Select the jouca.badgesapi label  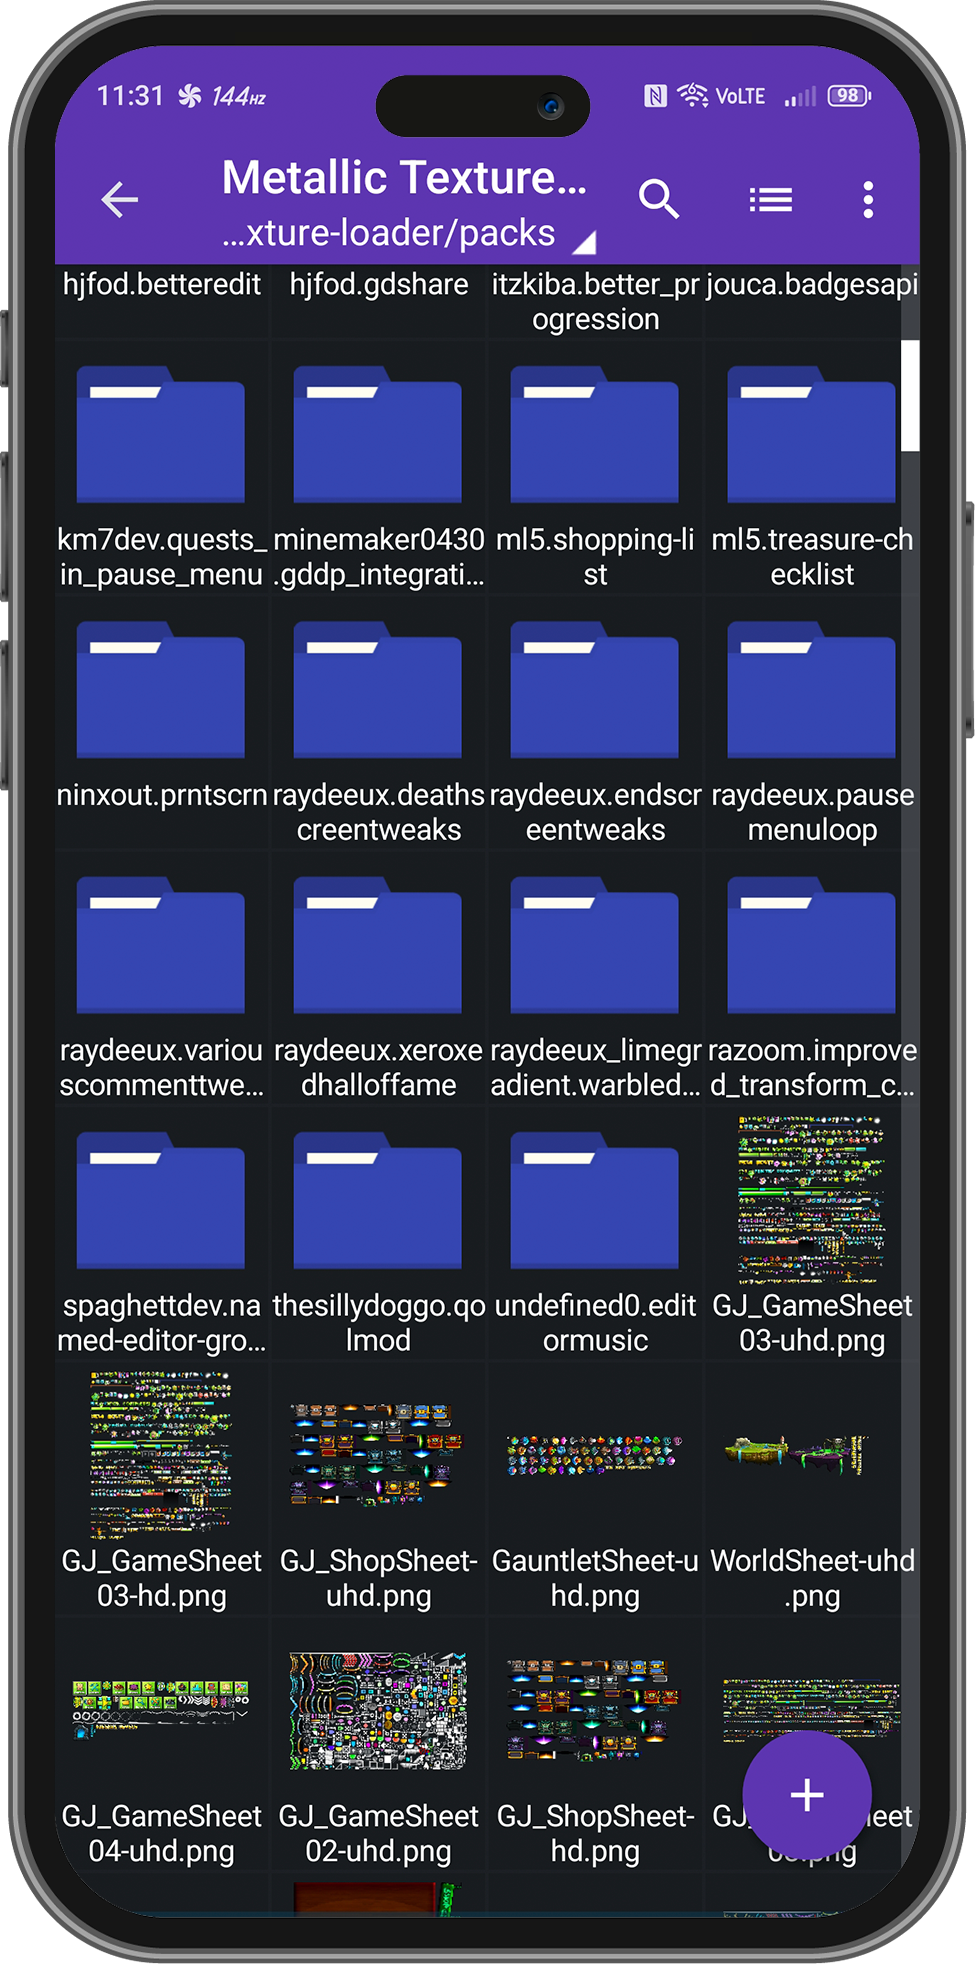coord(812,284)
